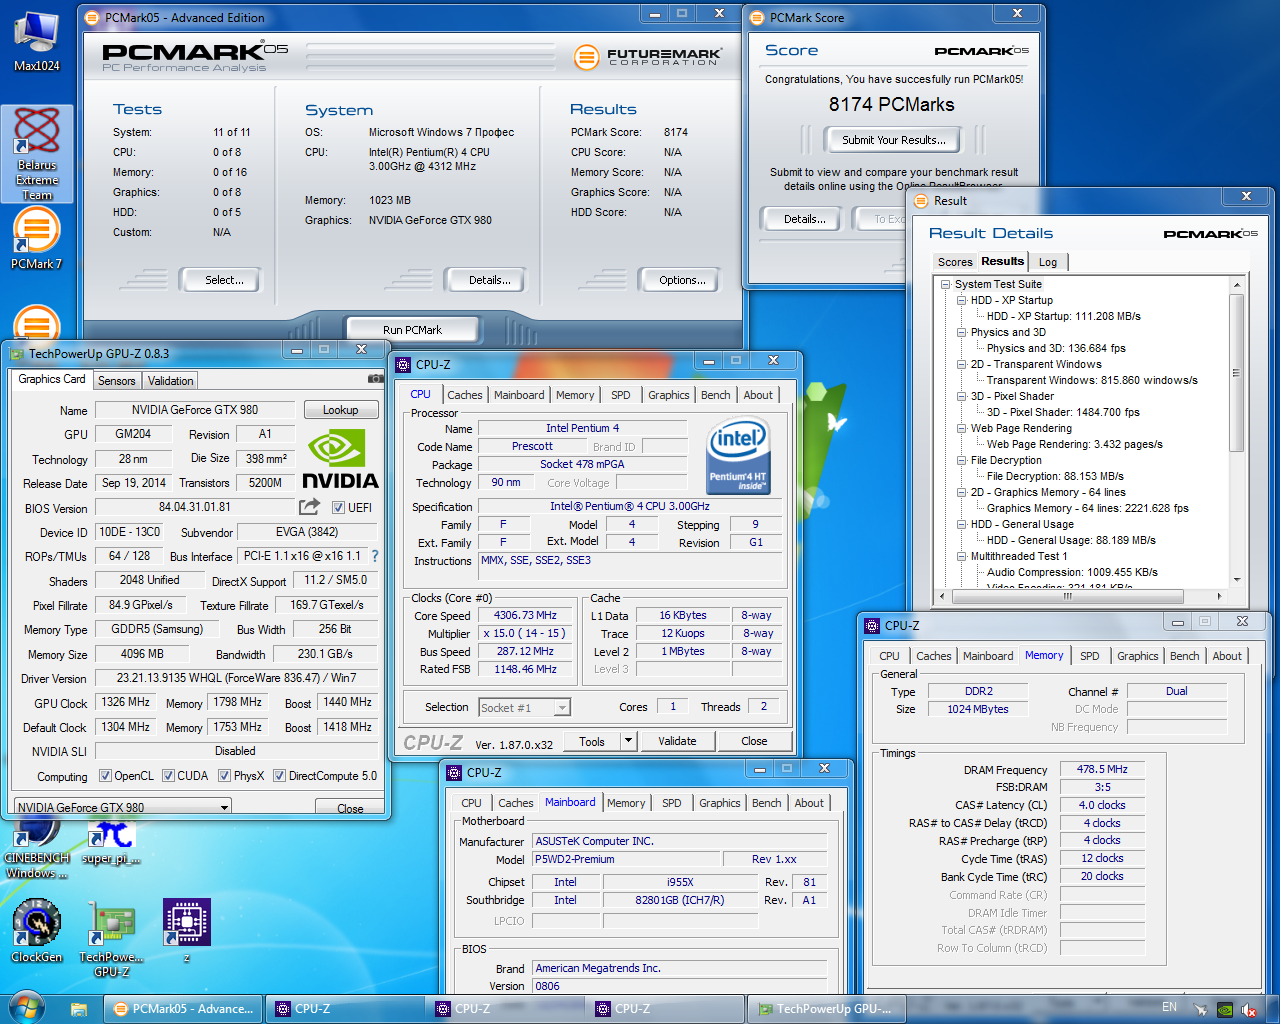Click the tray icon right of the EN language indicator
Image resolution: width=1280 pixels, height=1024 pixels.
1200,1009
